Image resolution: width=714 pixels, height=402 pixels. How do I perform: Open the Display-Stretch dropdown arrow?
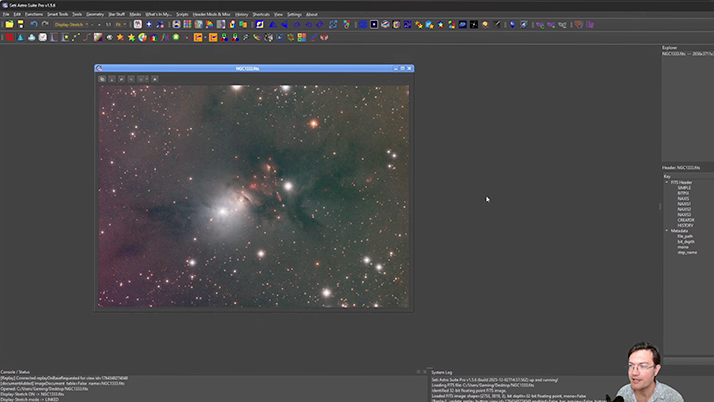[87, 25]
